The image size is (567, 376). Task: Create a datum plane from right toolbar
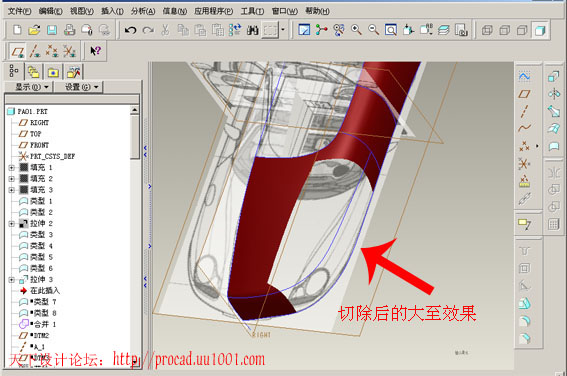[x=524, y=94]
